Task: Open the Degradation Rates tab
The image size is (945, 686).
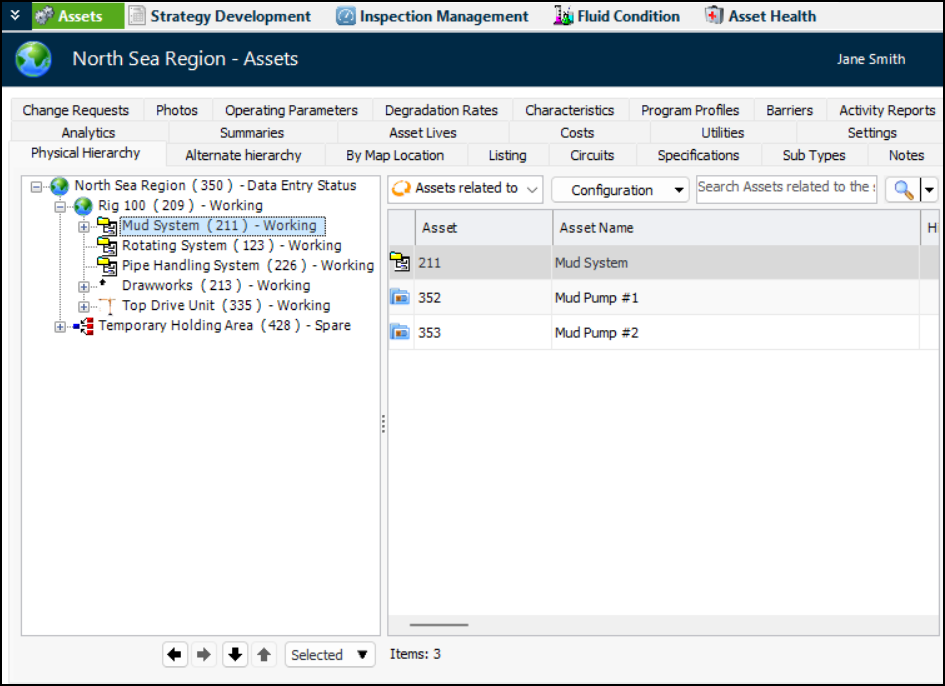Action: click(x=441, y=110)
